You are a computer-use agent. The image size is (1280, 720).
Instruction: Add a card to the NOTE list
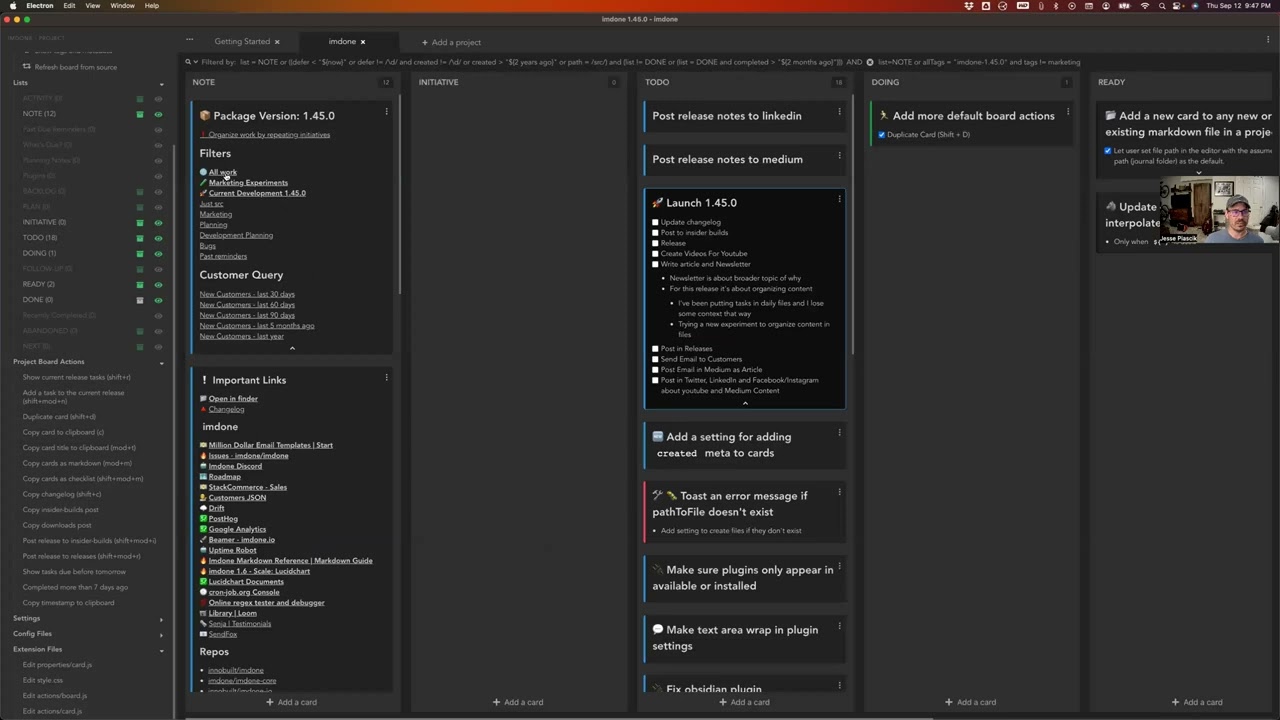pos(291,702)
